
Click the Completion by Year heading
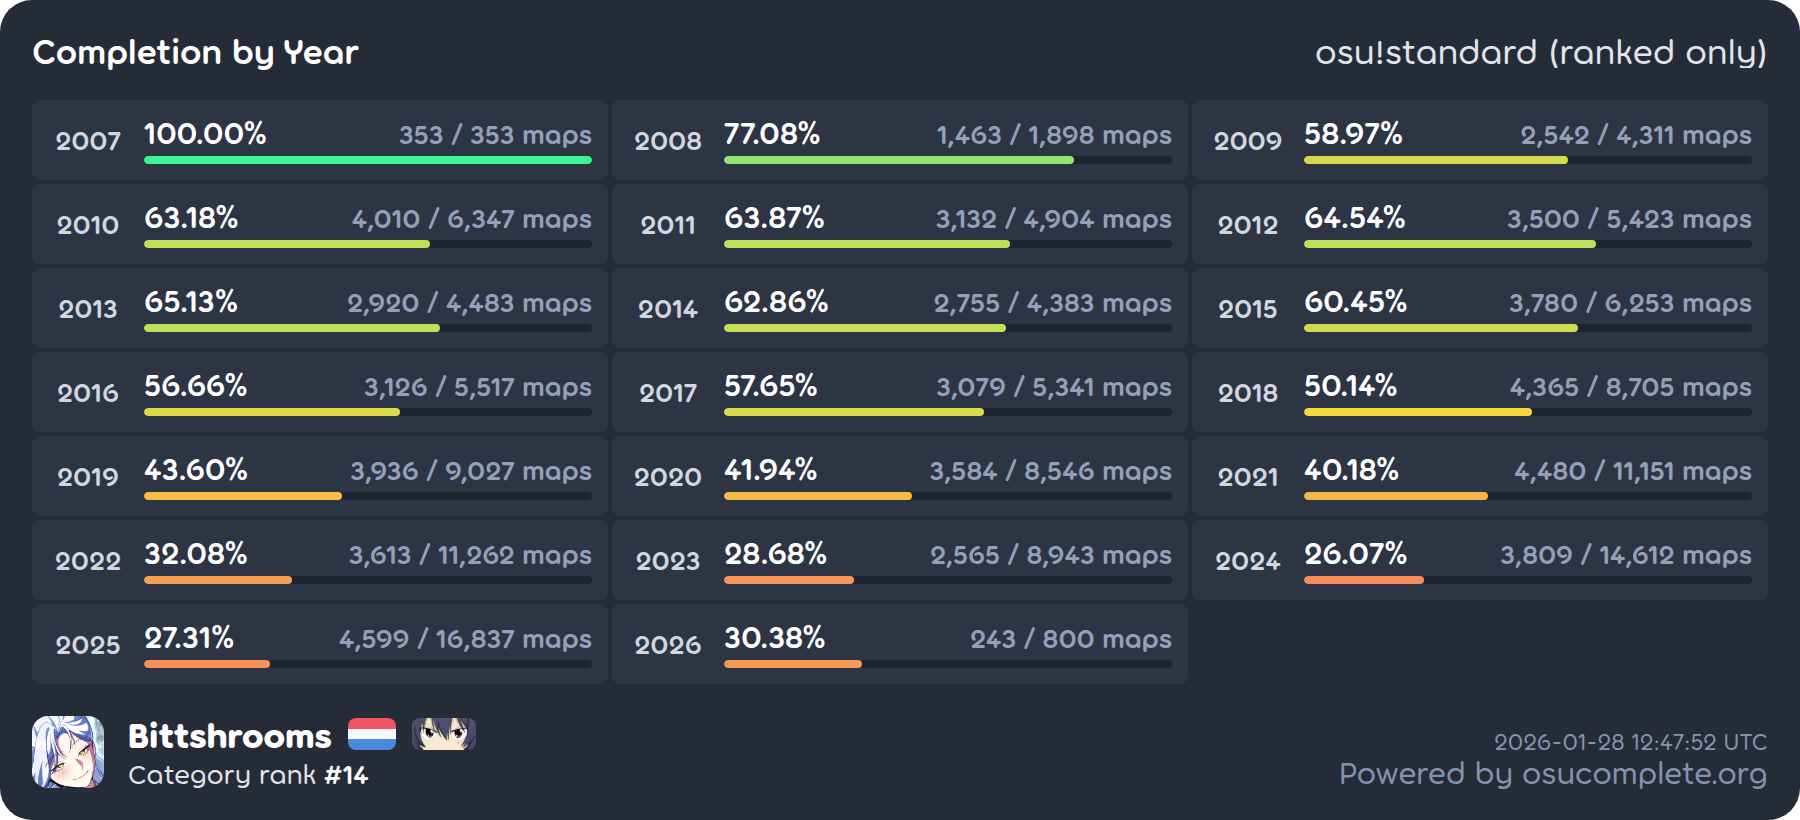[x=196, y=52]
